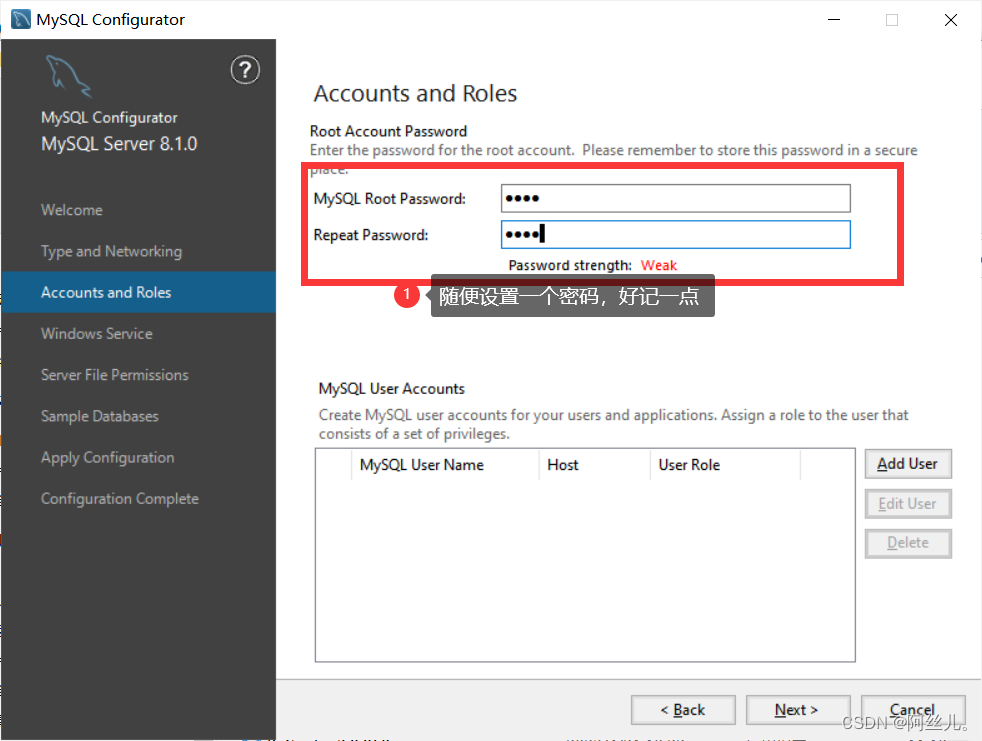
Task: Focus the Repeat Password field
Action: (x=676, y=234)
